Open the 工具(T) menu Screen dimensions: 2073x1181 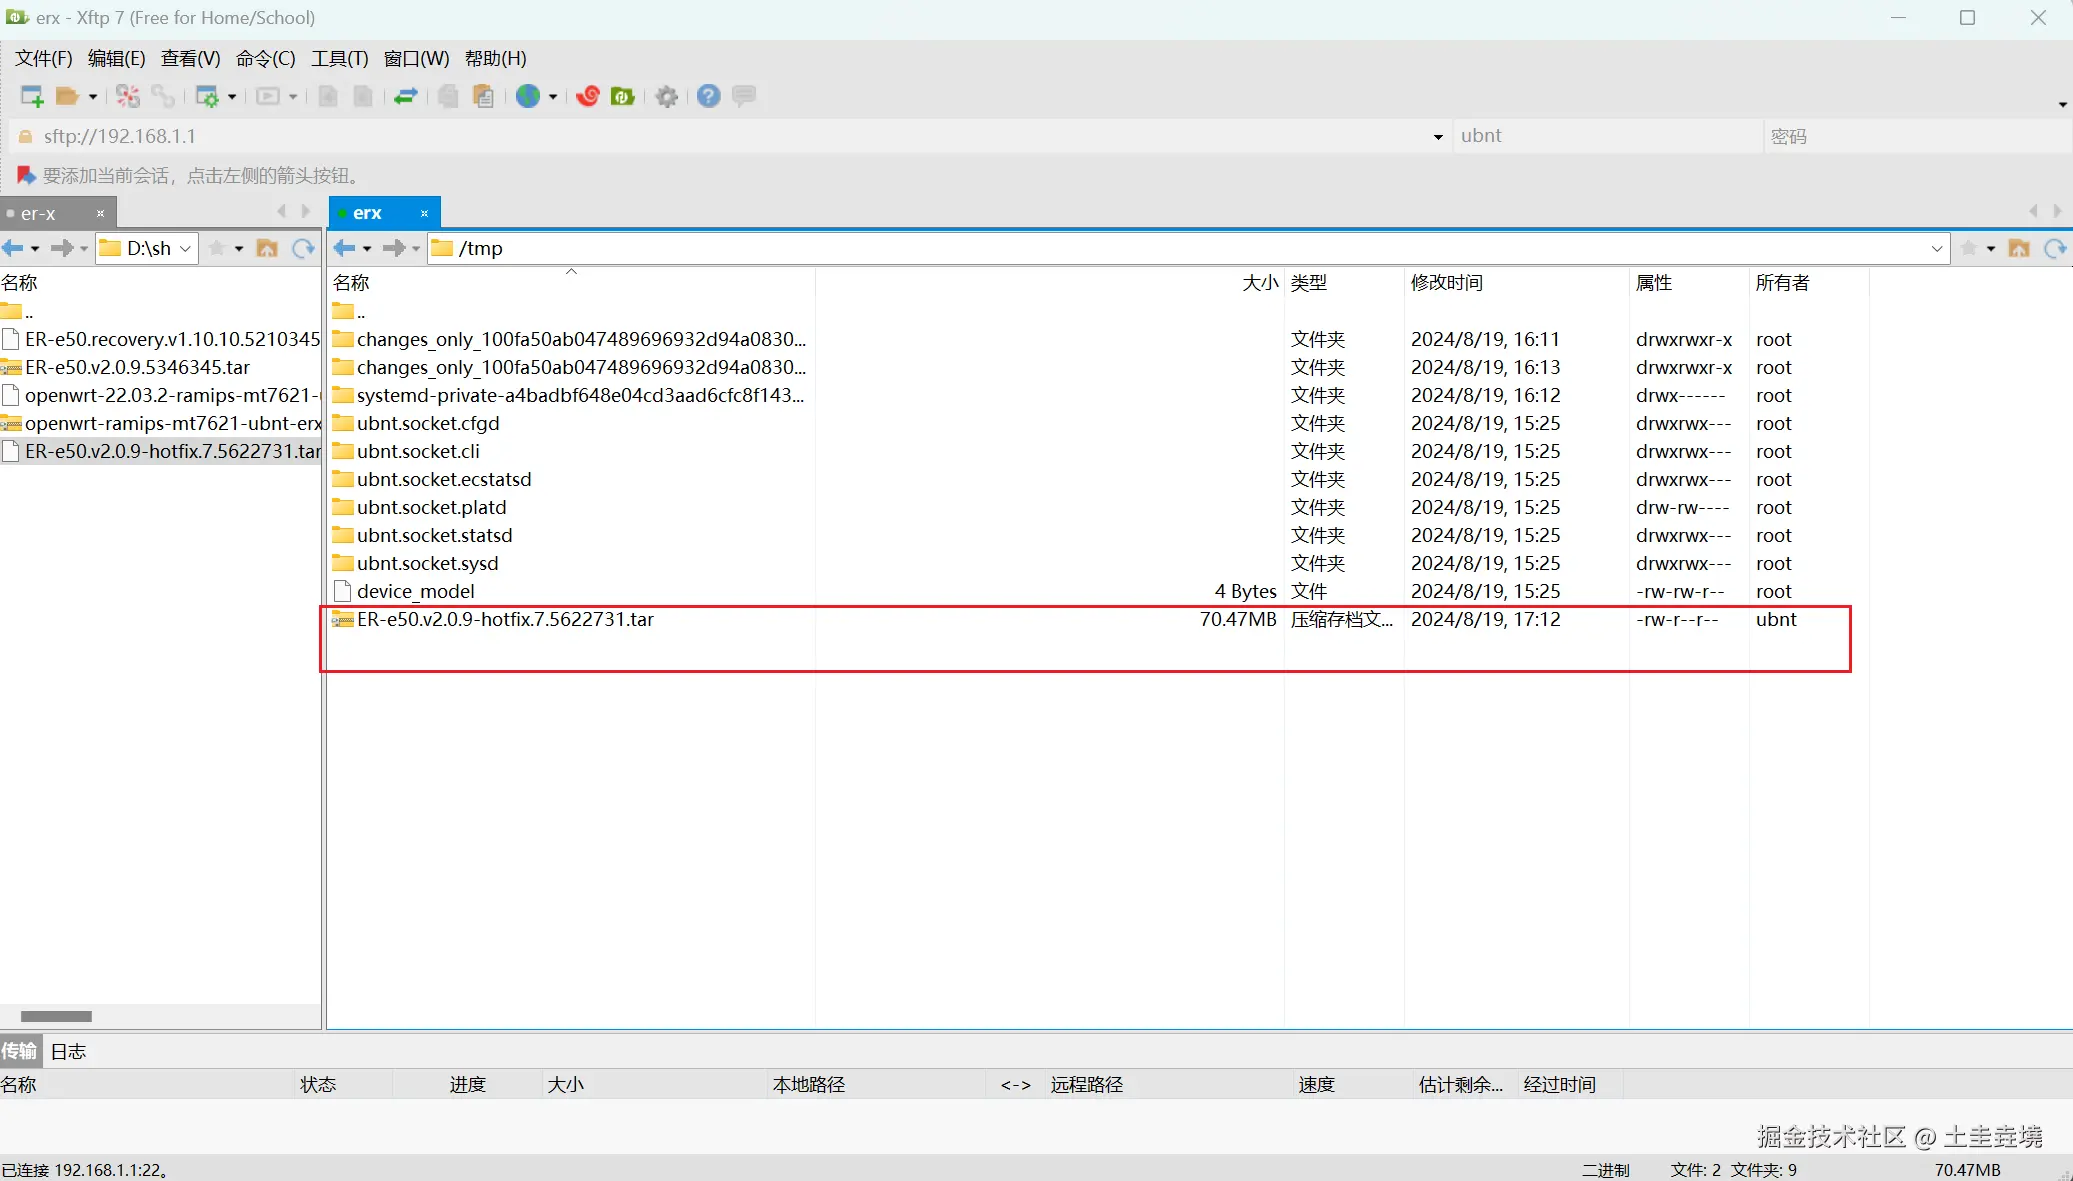tap(339, 58)
